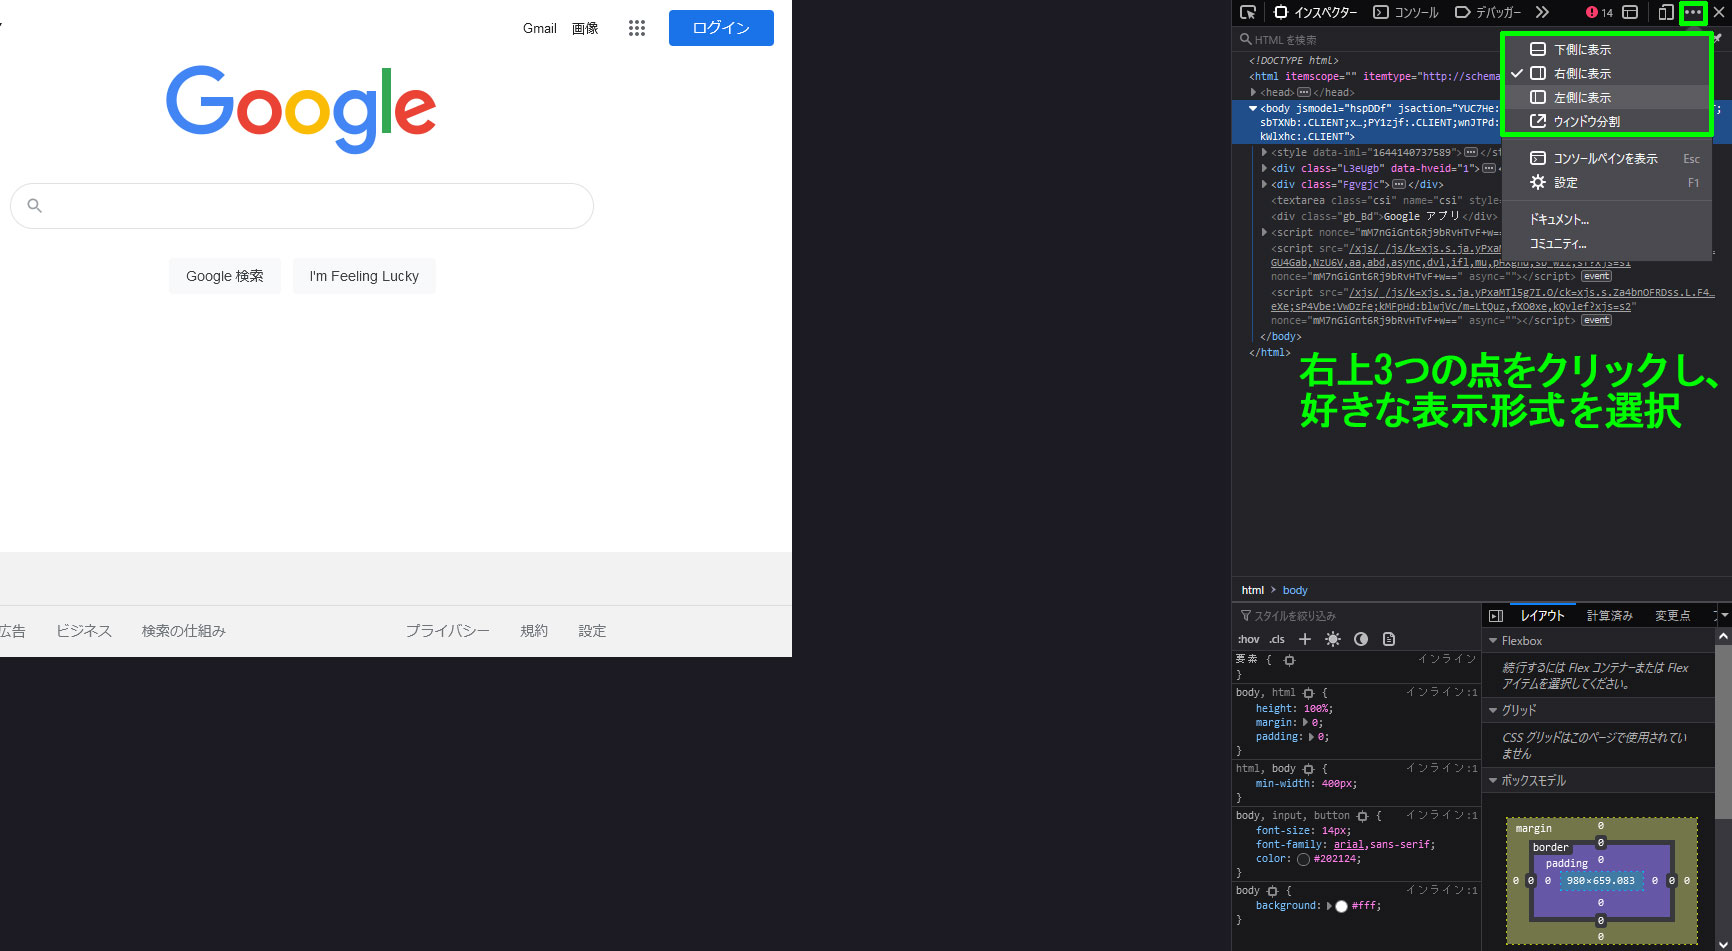The height and width of the screenshot is (951, 1732).
Task: Collapse the グリッド section
Action: (x=1493, y=710)
